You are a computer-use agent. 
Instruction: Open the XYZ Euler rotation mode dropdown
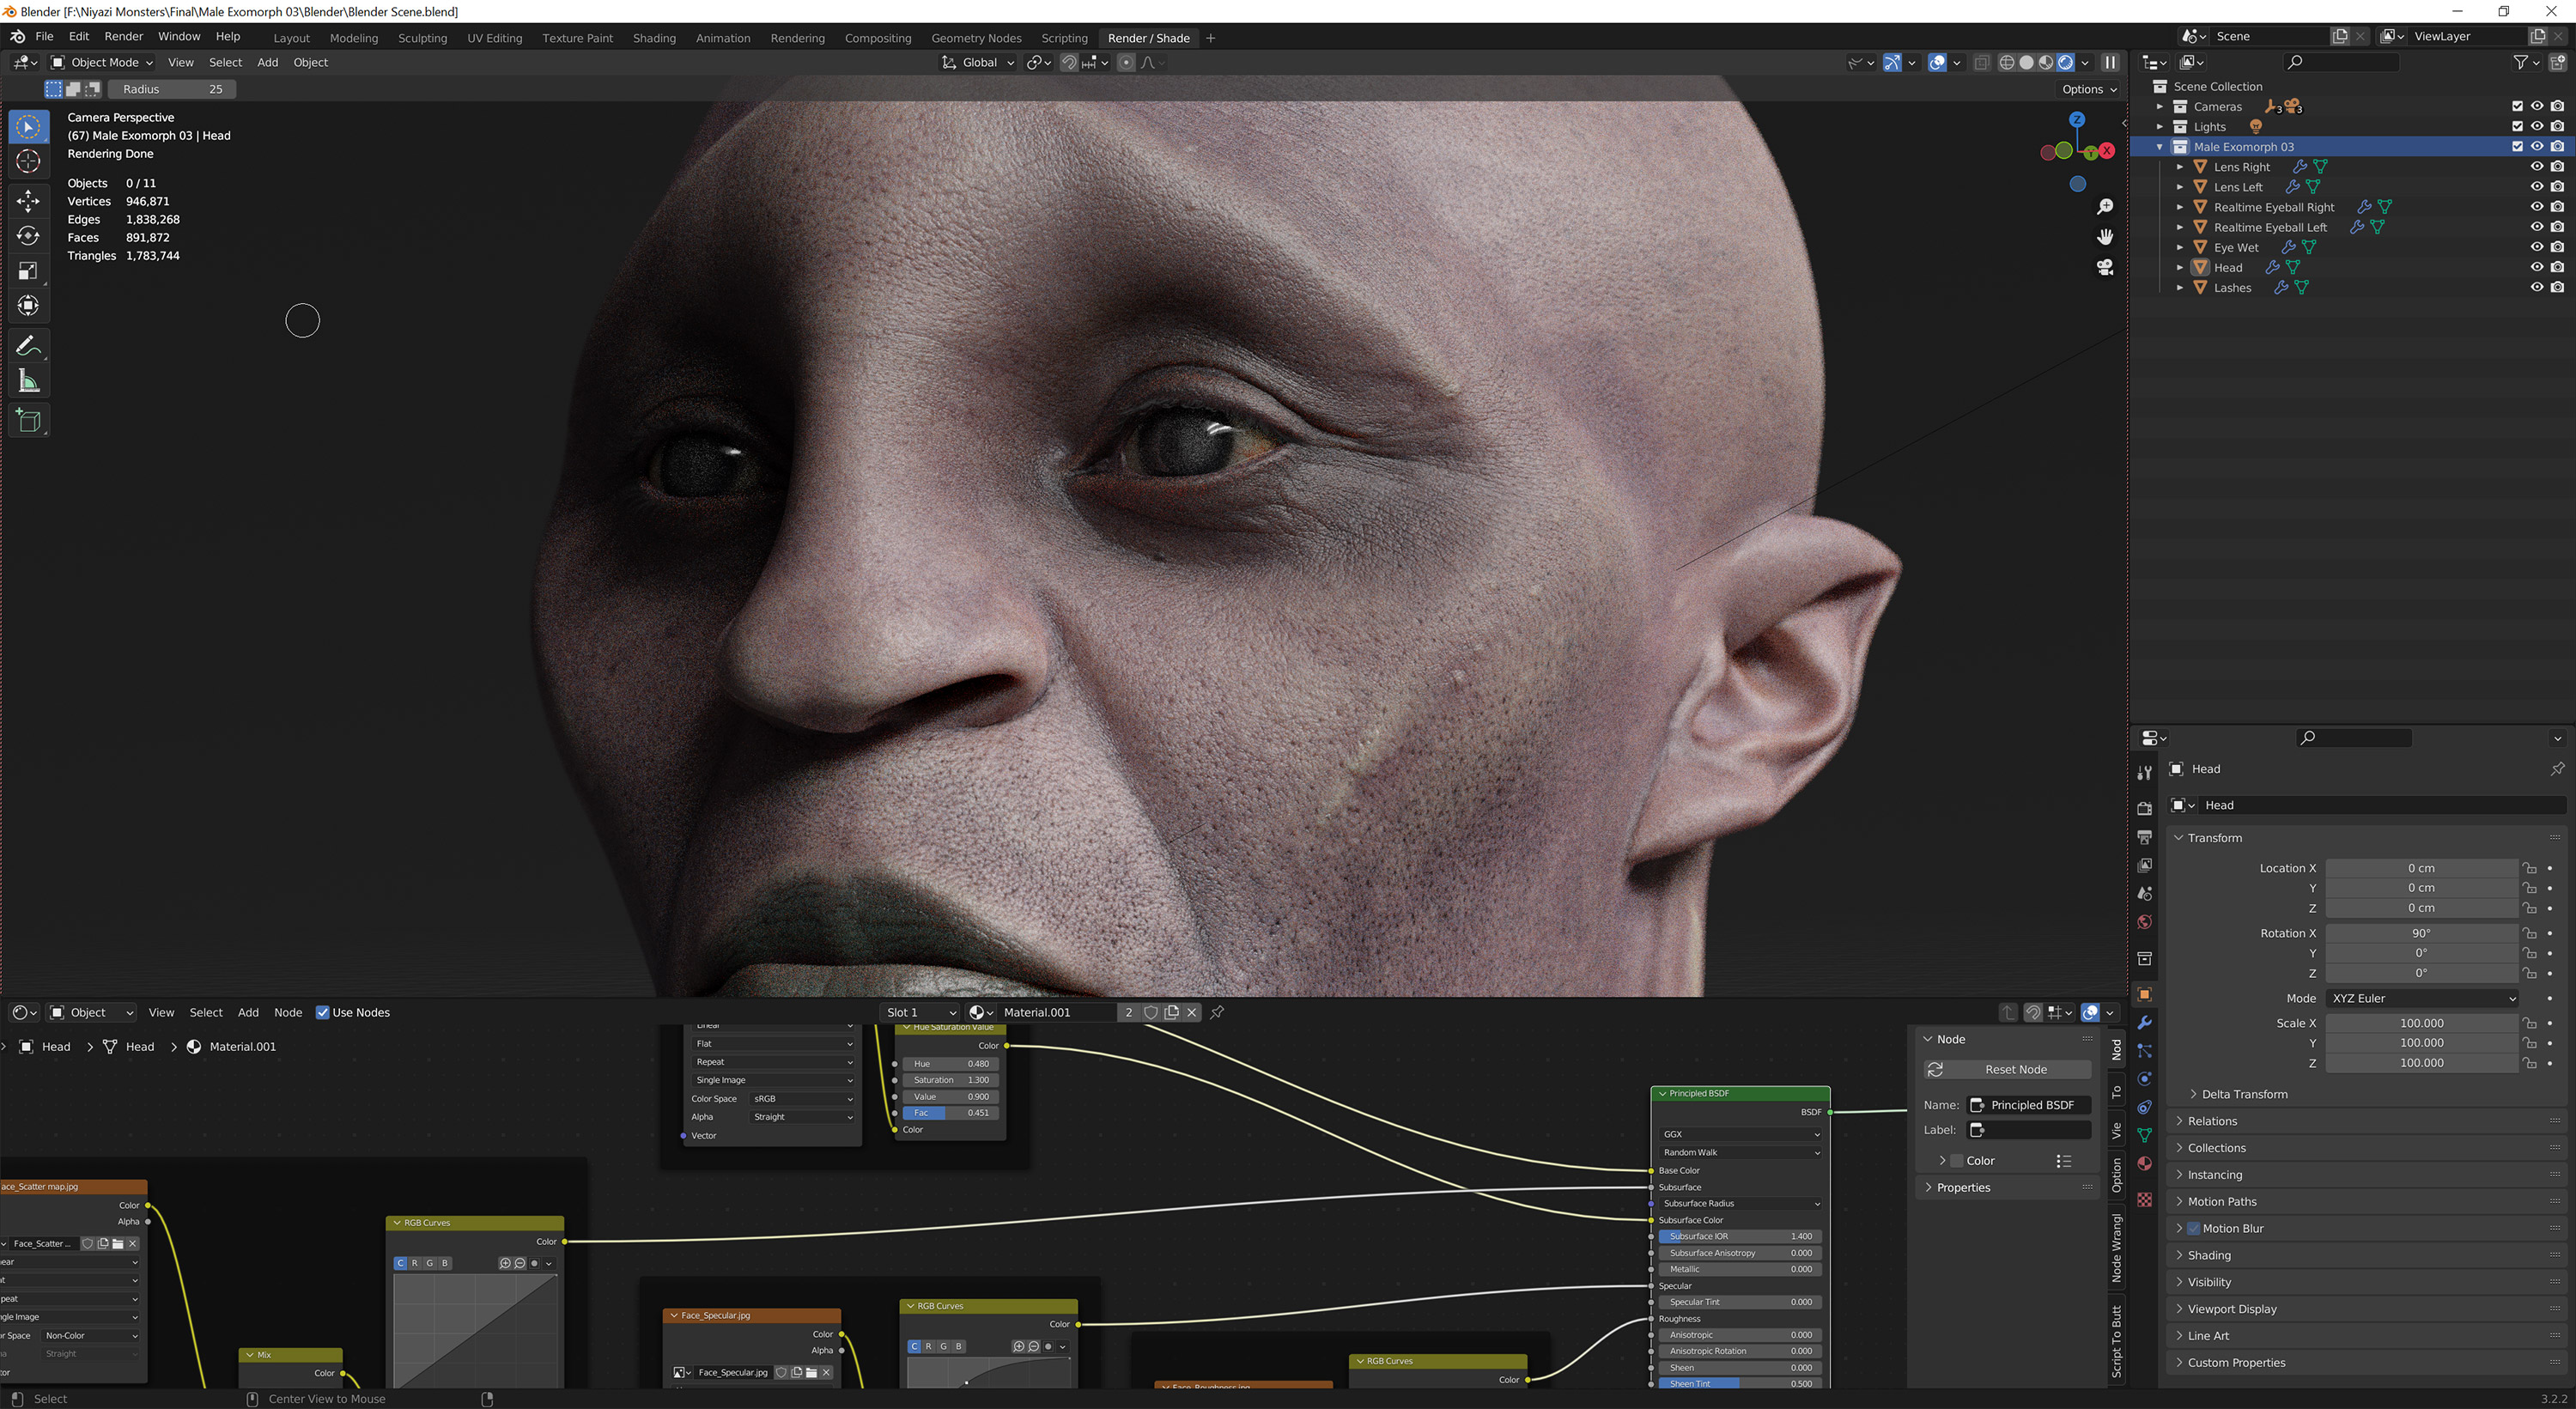pos(2421,998)
